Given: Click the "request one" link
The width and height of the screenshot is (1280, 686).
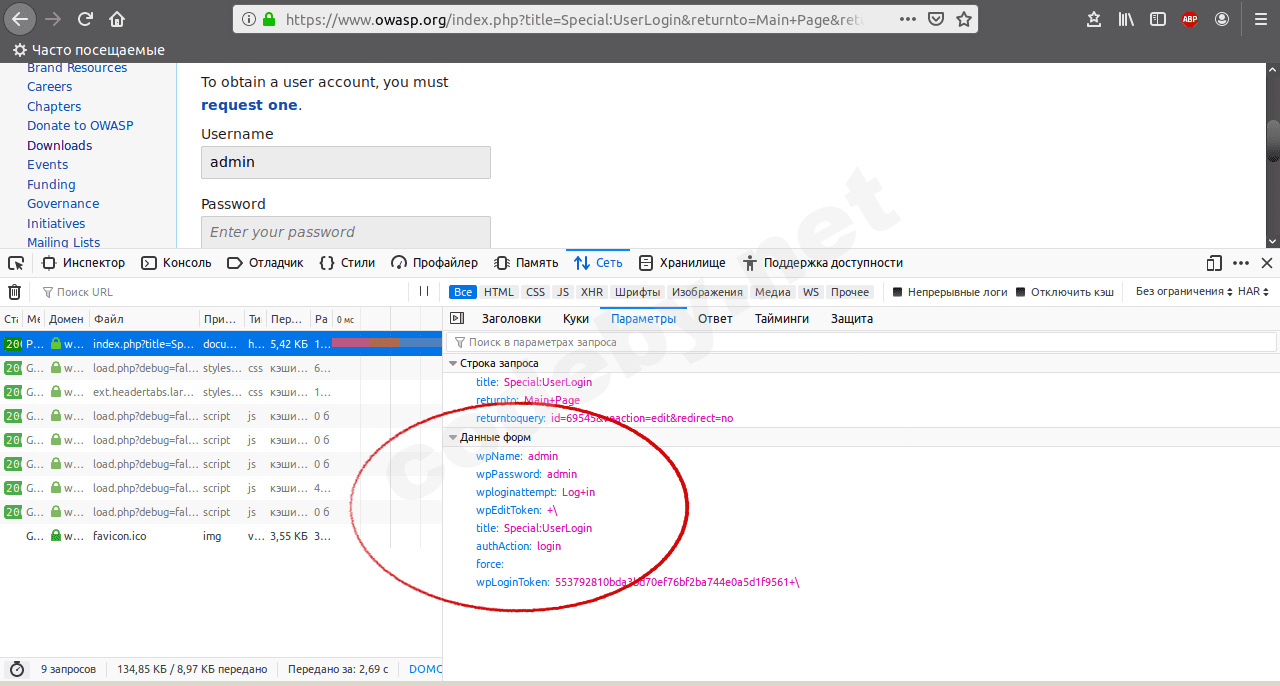Looking at the screenshot, I should pyautogui.click(x=249, y=105).
